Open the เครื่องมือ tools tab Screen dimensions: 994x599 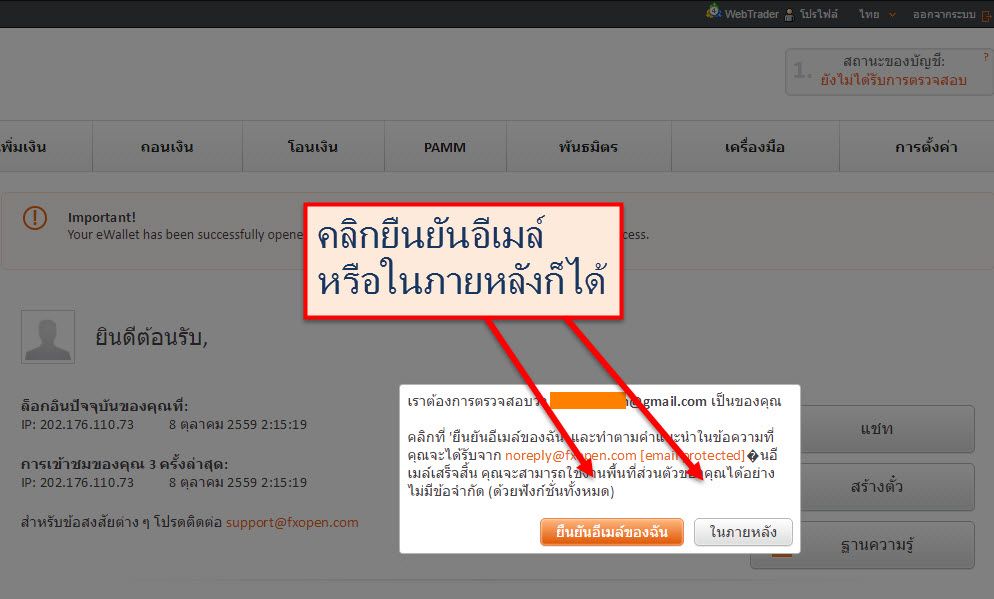(755, 147)
